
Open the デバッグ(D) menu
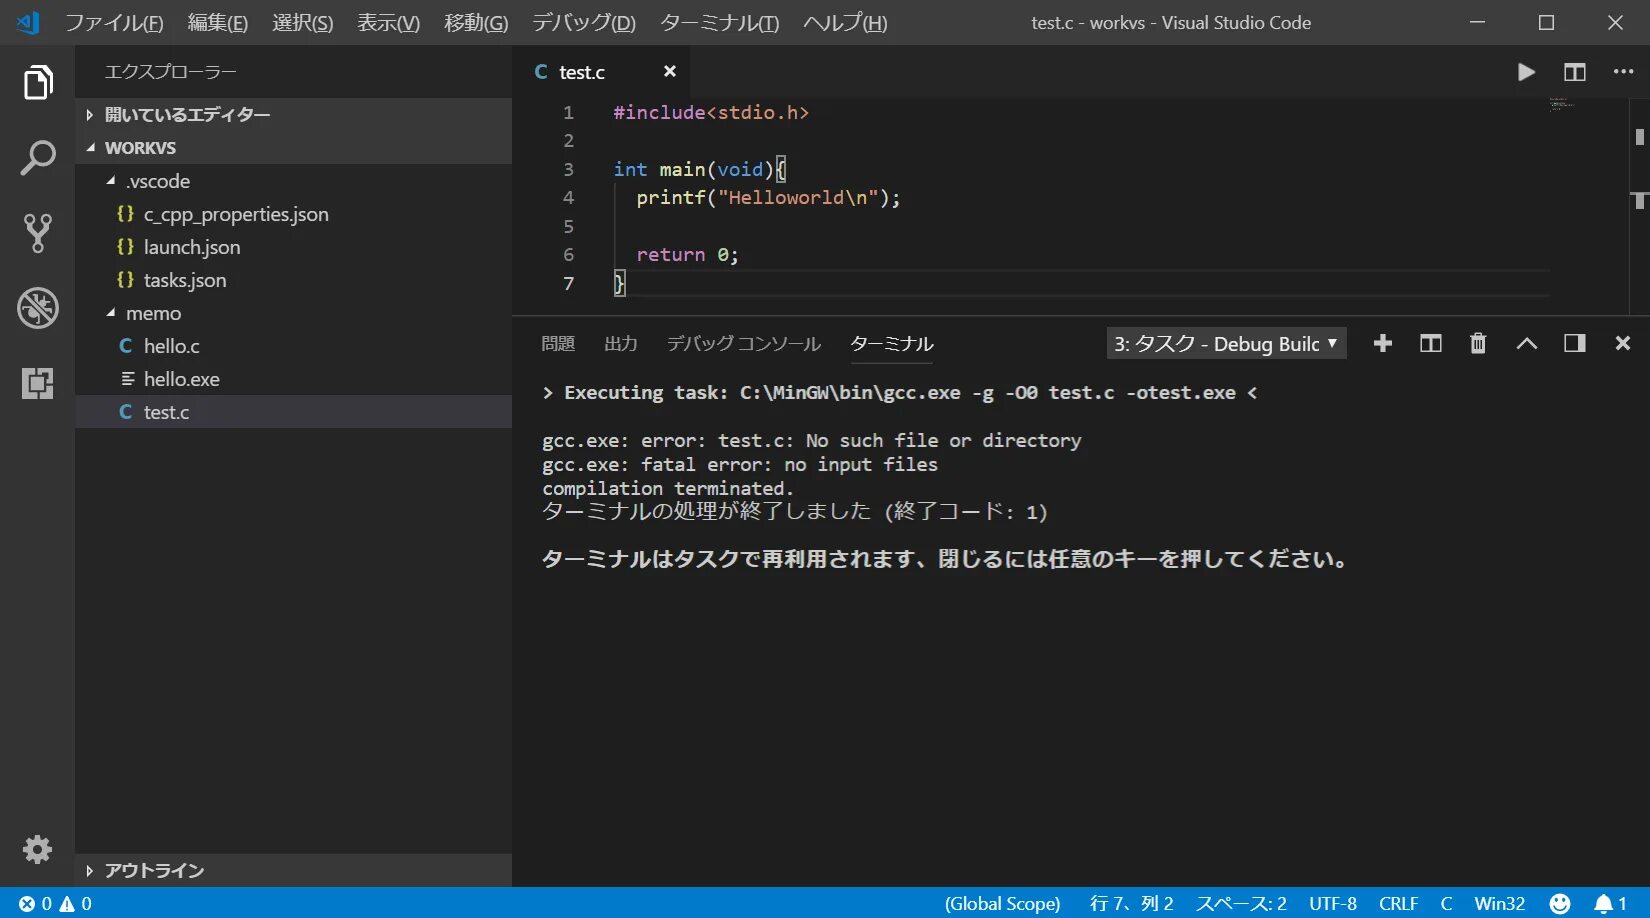pos(584,23)
